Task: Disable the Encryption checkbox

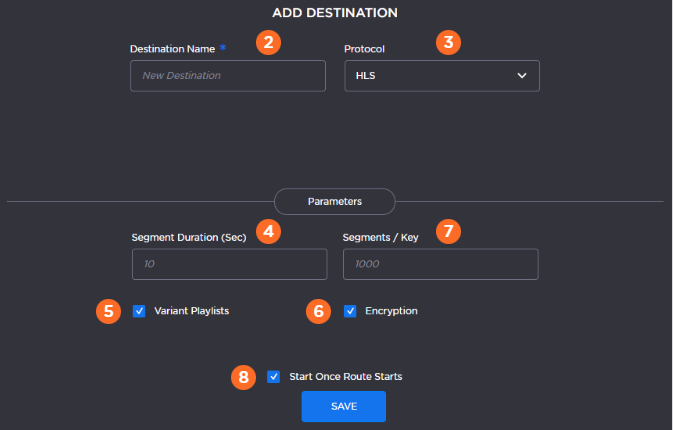Action: click(350, 311)
